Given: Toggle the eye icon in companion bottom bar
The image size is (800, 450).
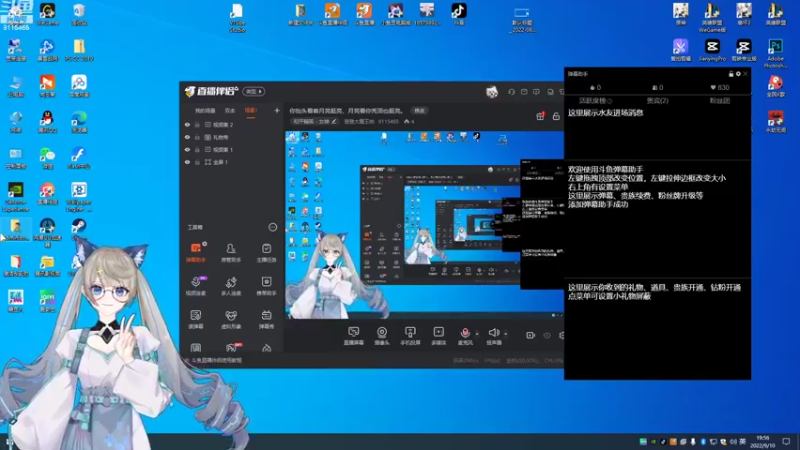Looking at the screenshot, I should tap(547, 335).
